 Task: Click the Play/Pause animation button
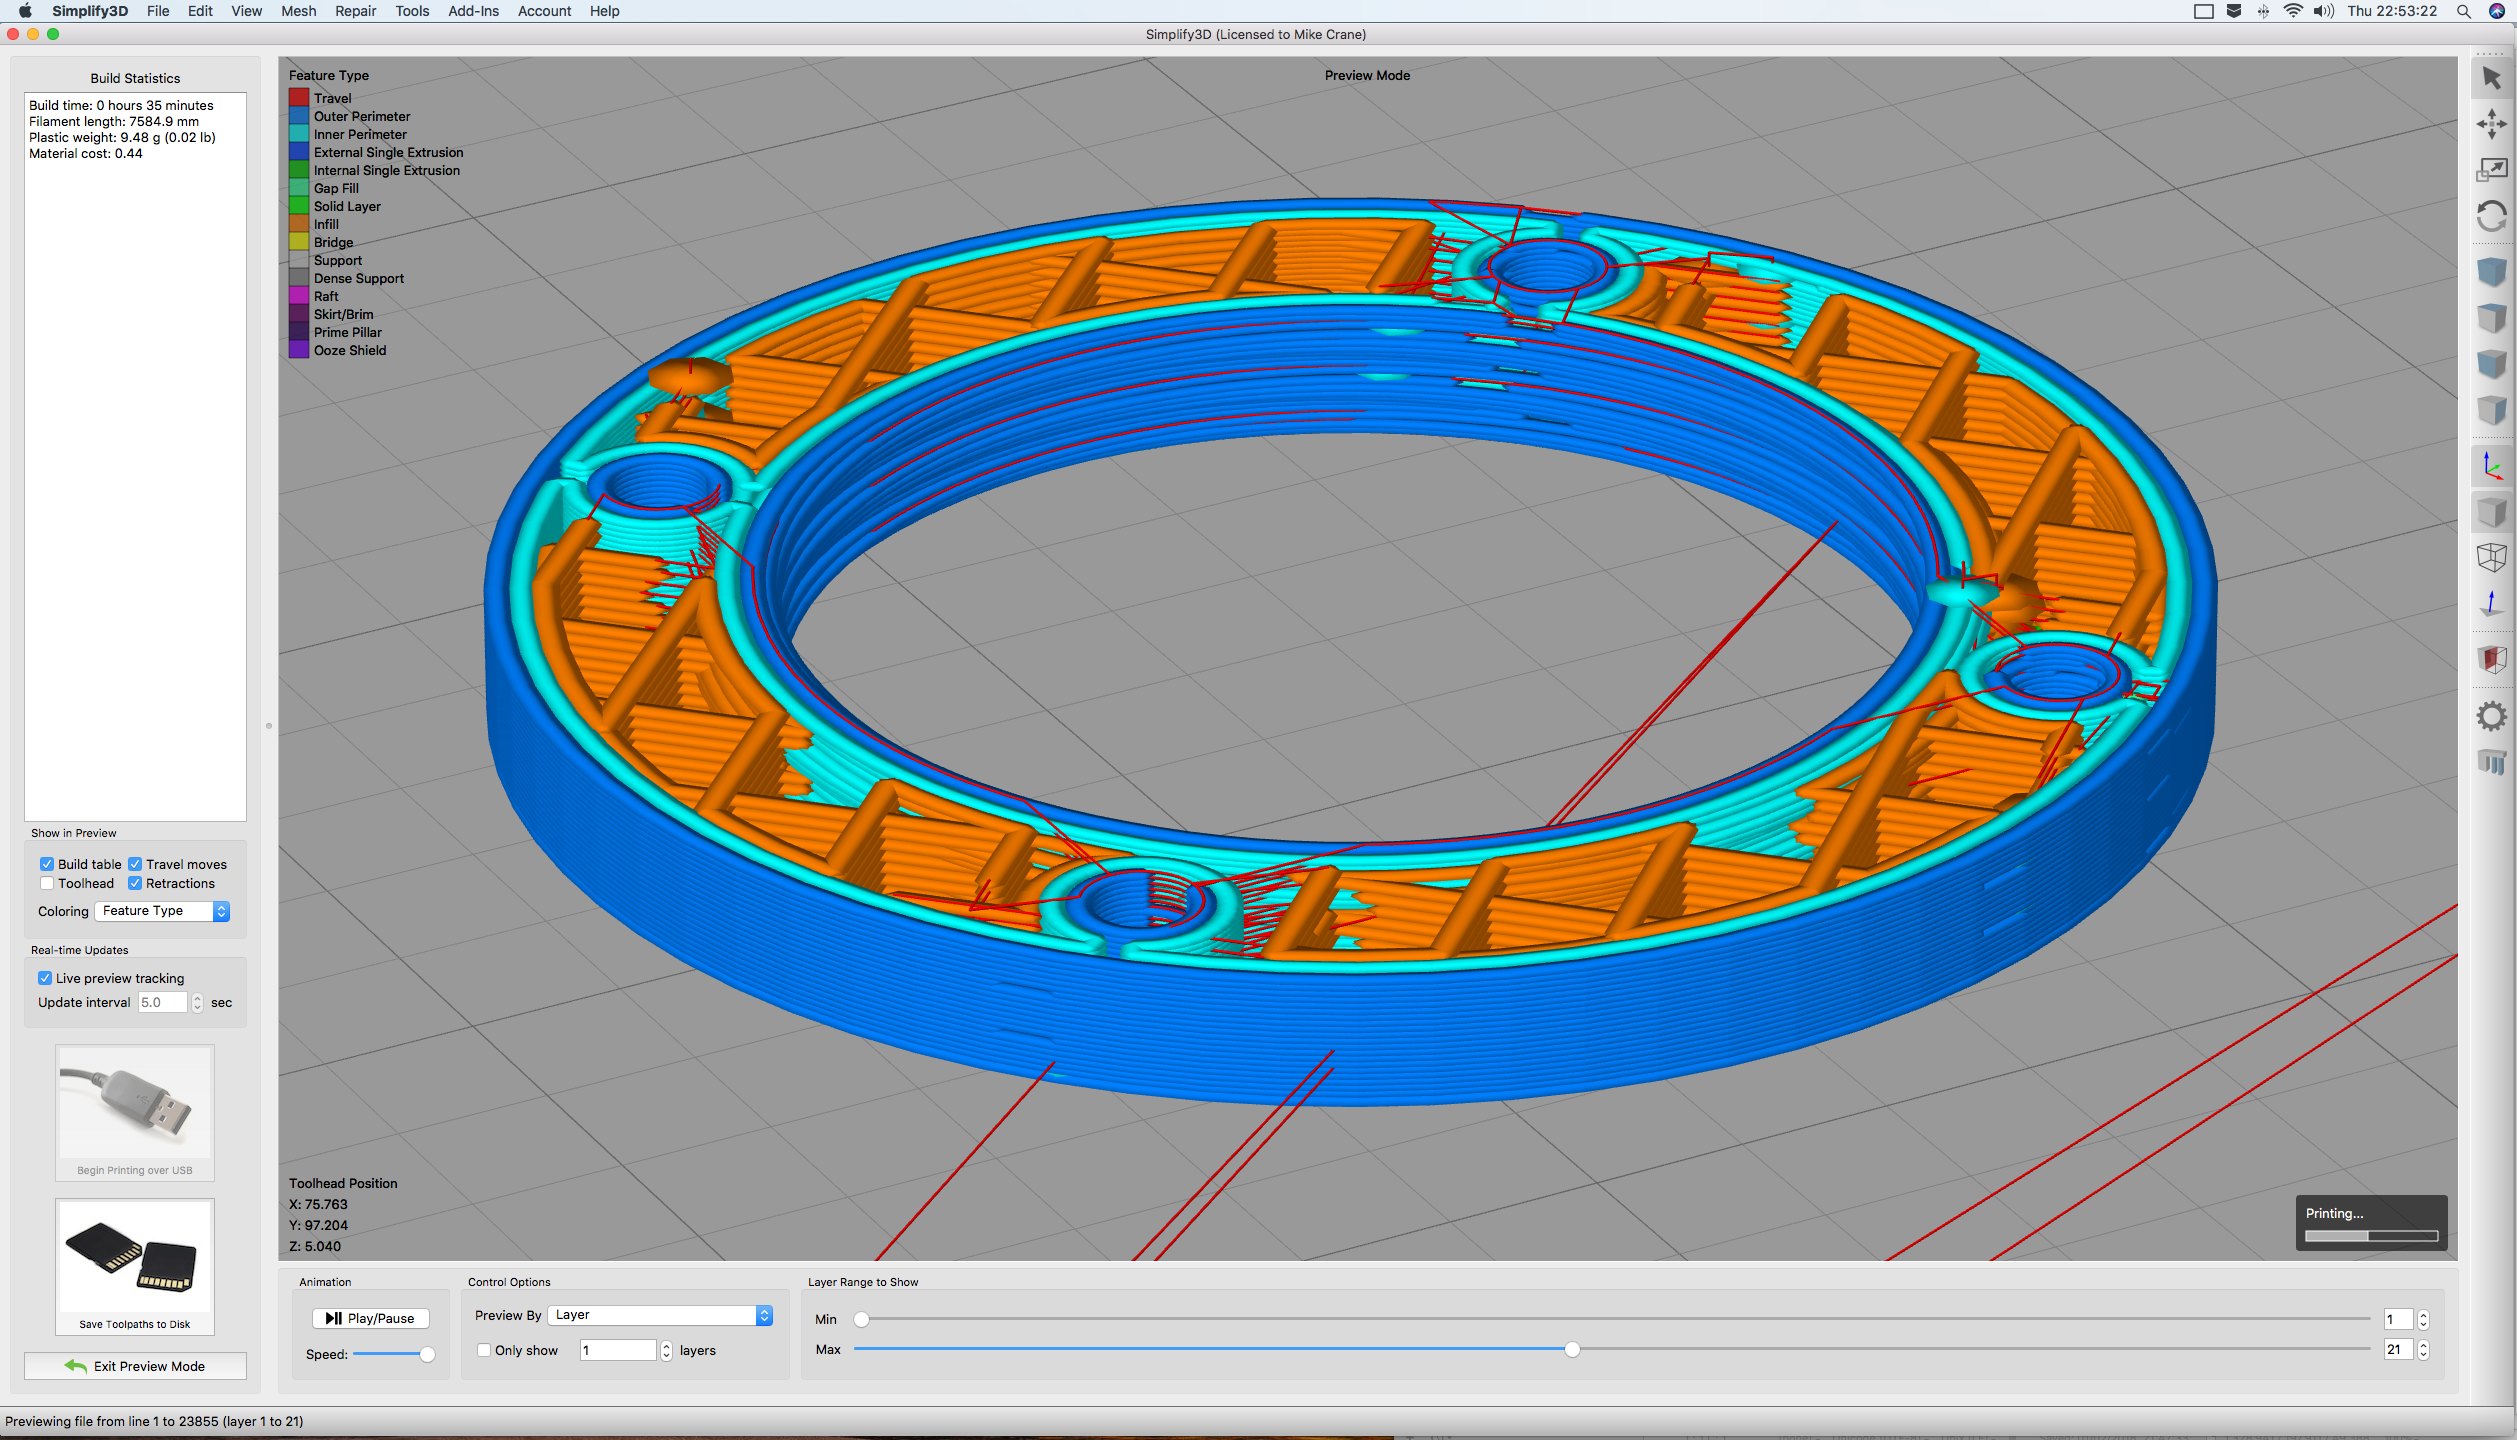370,1318
